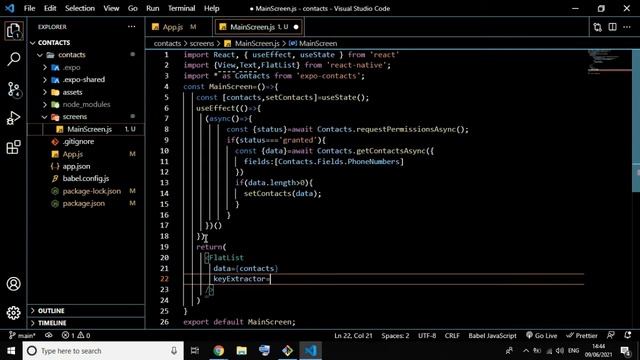
Task: Click the feedback icon in status bar
Action: tap(611, 335)
